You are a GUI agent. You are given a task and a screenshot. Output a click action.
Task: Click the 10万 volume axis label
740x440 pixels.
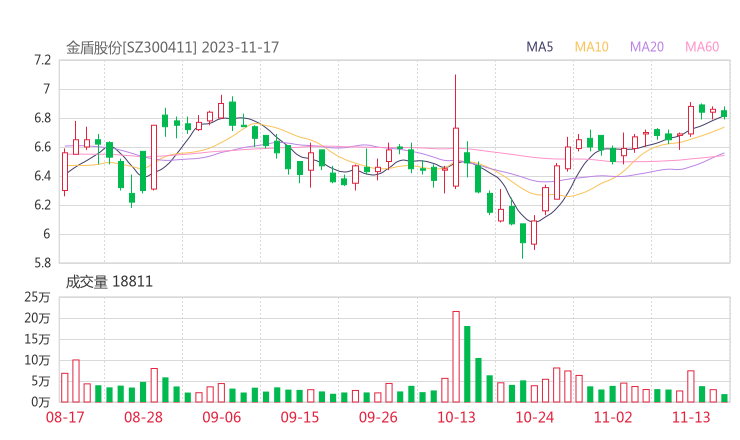coord(37,360)
